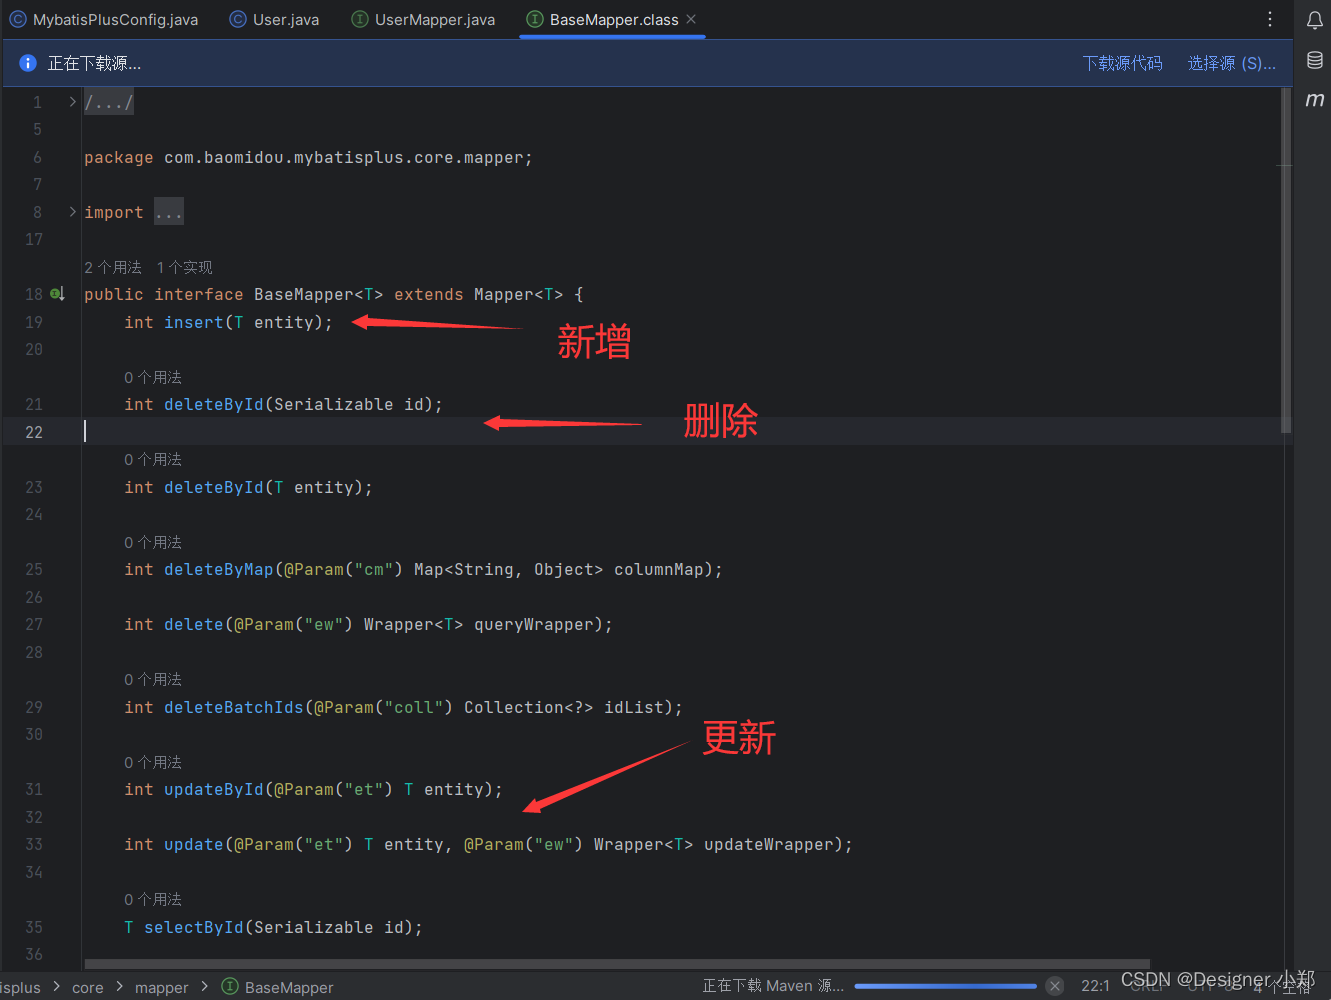The width and height of the screenshot is (1331, 1000).
Task: Expand the import ellipsis placeholder
Action: 169,212
